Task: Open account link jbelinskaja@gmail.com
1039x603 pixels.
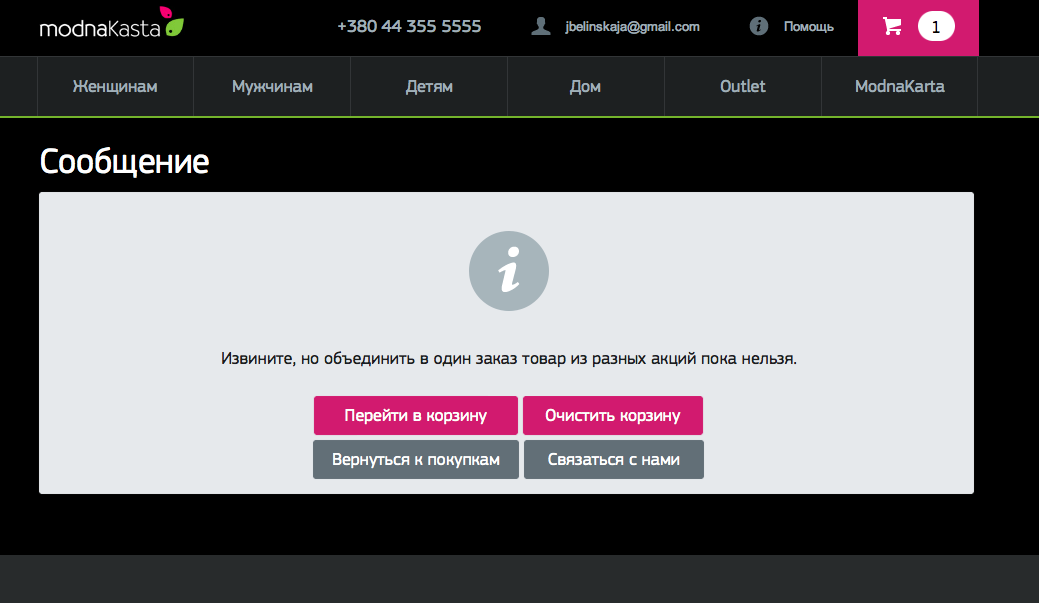Action: pos(632,27)
